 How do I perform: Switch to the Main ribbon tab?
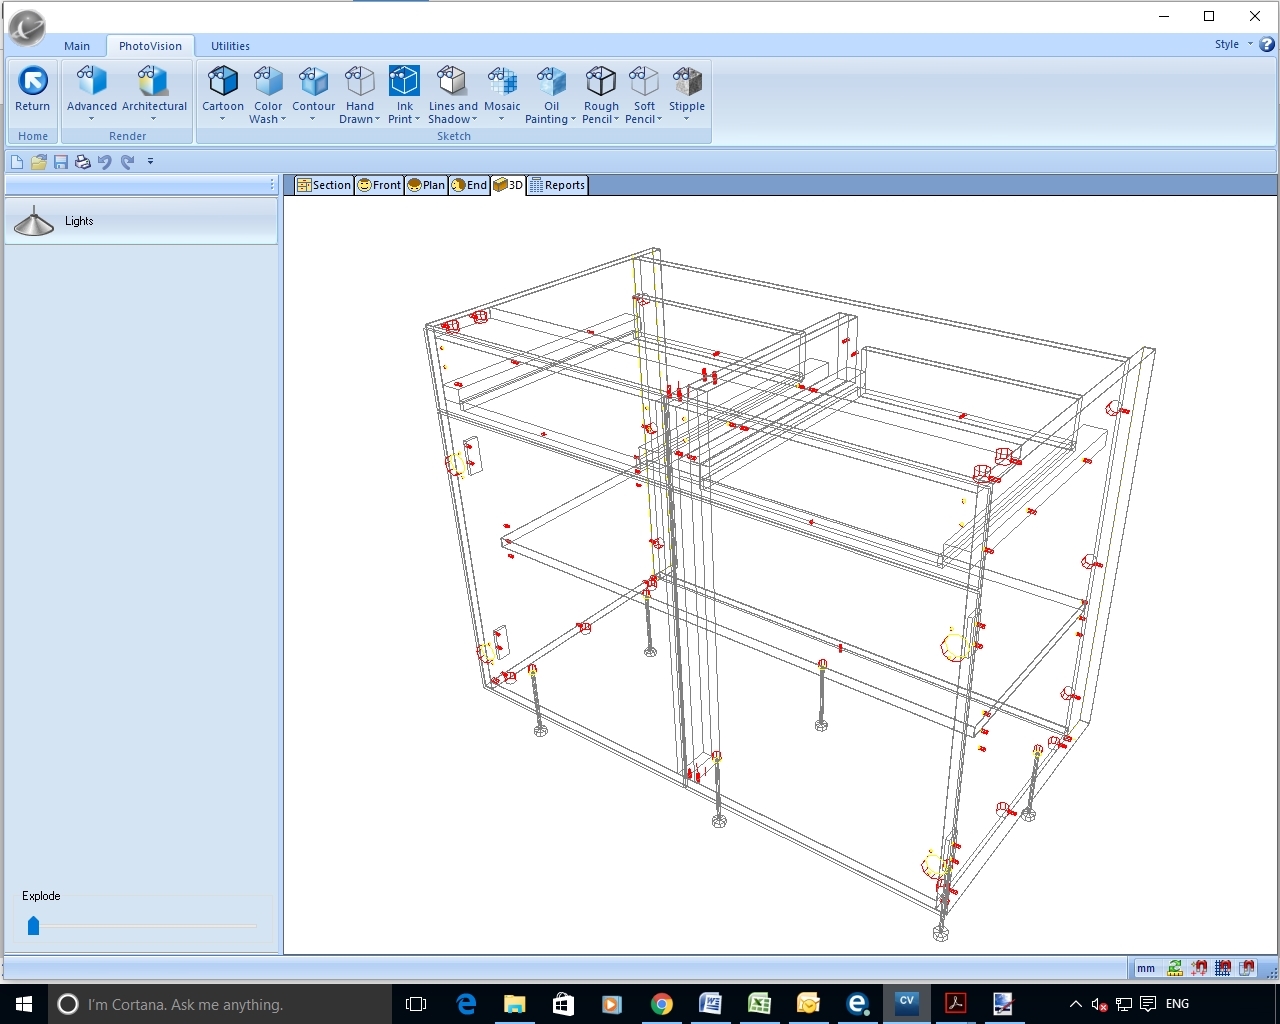pos(77,46)
